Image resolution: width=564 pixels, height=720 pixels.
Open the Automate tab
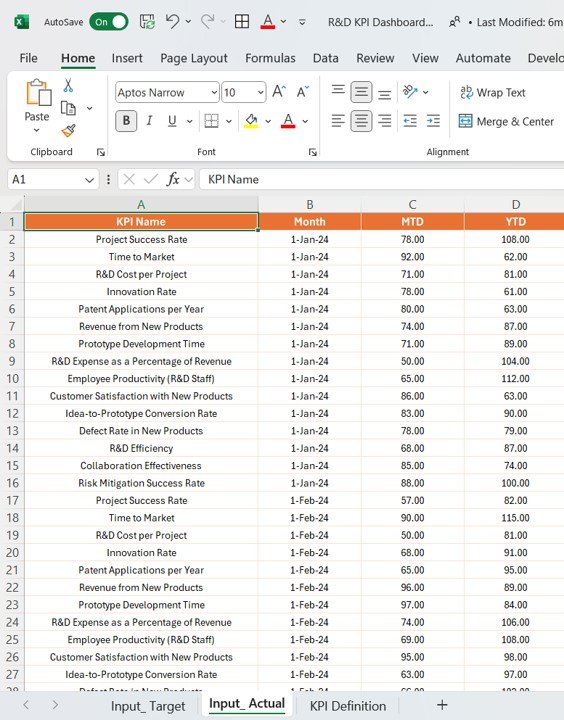pyautogui.click(x=483, y=58)
